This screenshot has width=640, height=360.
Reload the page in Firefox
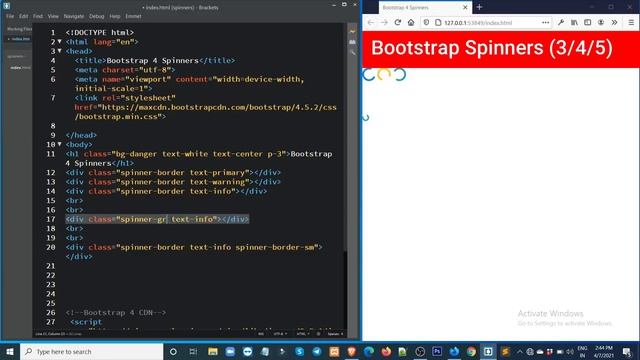(x=398, y=23)
